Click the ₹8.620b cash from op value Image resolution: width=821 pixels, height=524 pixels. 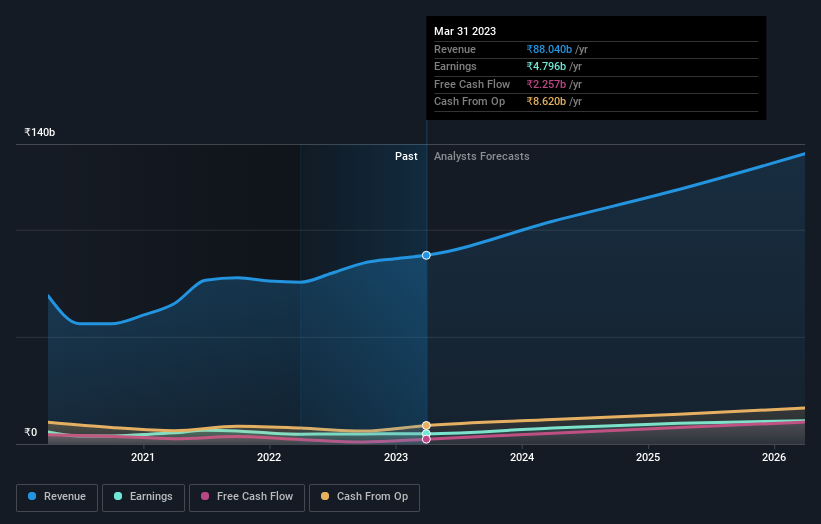tap(546, 102)
